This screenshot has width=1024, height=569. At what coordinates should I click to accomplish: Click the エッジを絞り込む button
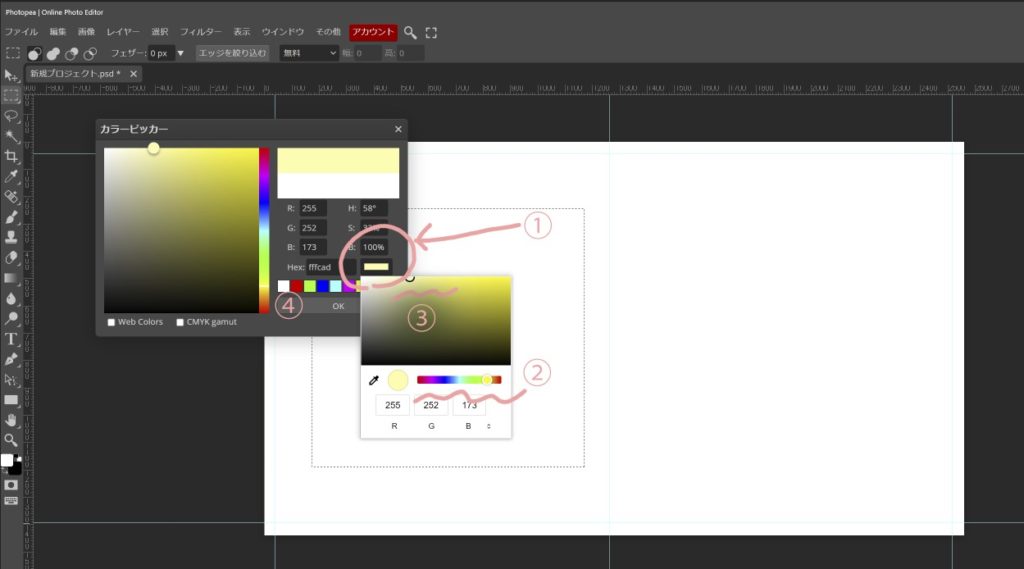point(233,53)
